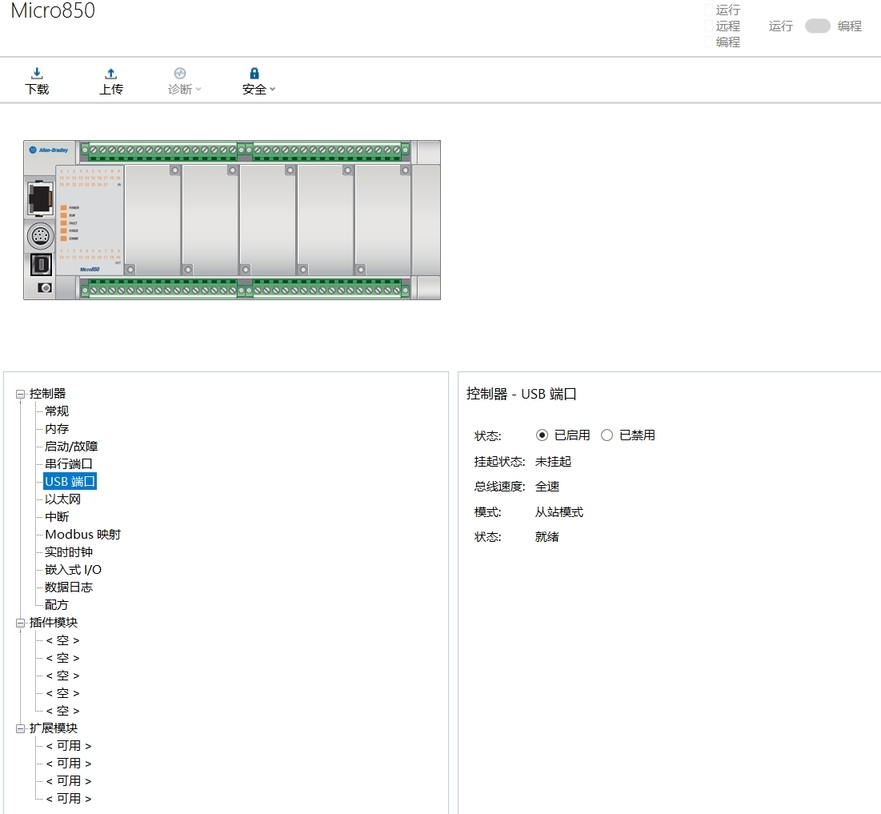This screenshot has width=881, height=814.
Task: Click the round serial port on the controller image
Action: click(x=40, y=236)
